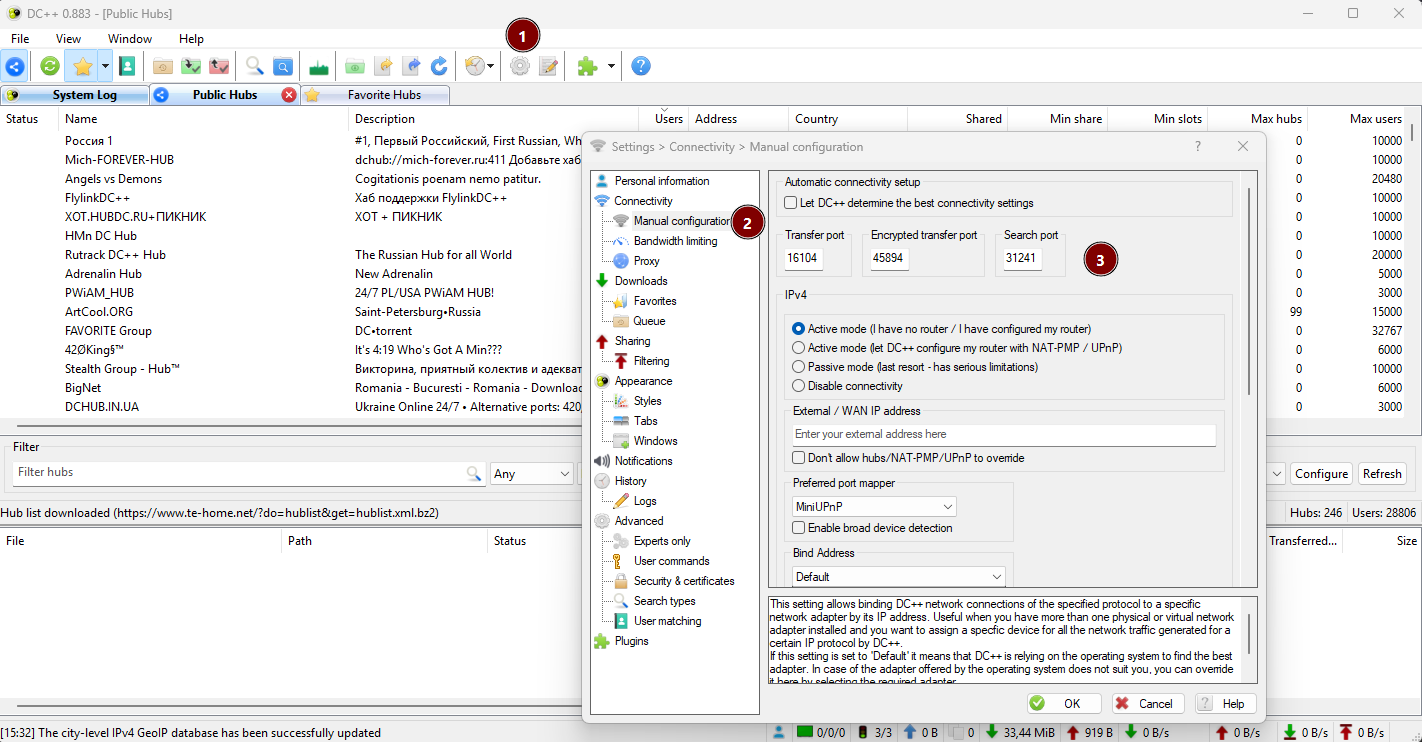This screenshot has height=742, width=1422.
Task: Click the Refresh hub list button
Action: pyautogui.click(x=1382, y=474)
